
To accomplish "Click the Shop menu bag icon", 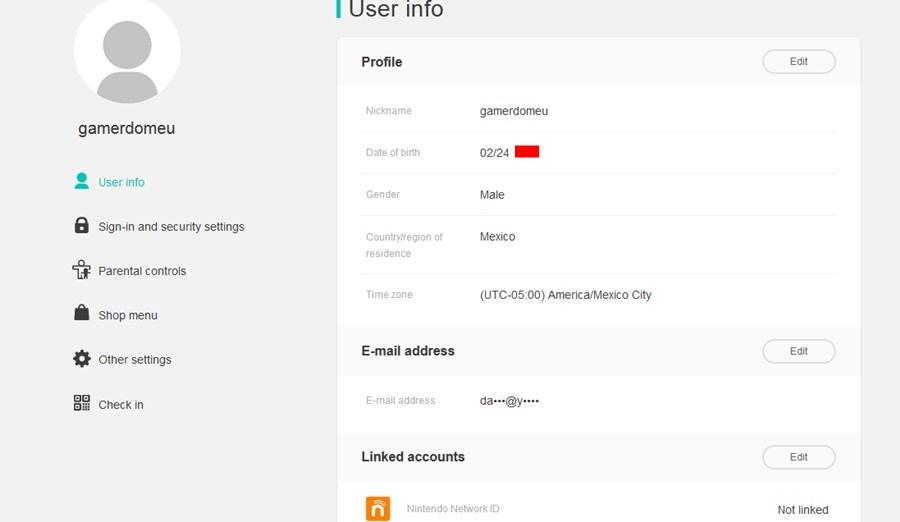I will pos(82,313).
